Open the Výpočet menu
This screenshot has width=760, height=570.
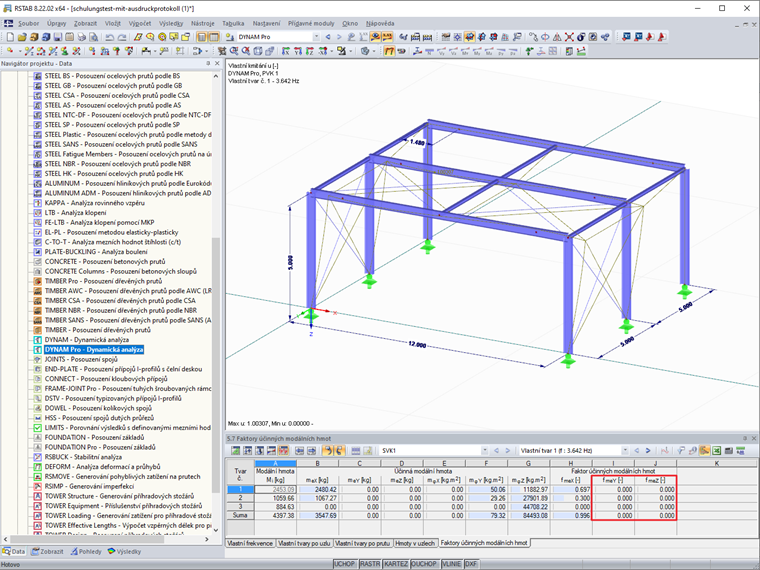140,23
